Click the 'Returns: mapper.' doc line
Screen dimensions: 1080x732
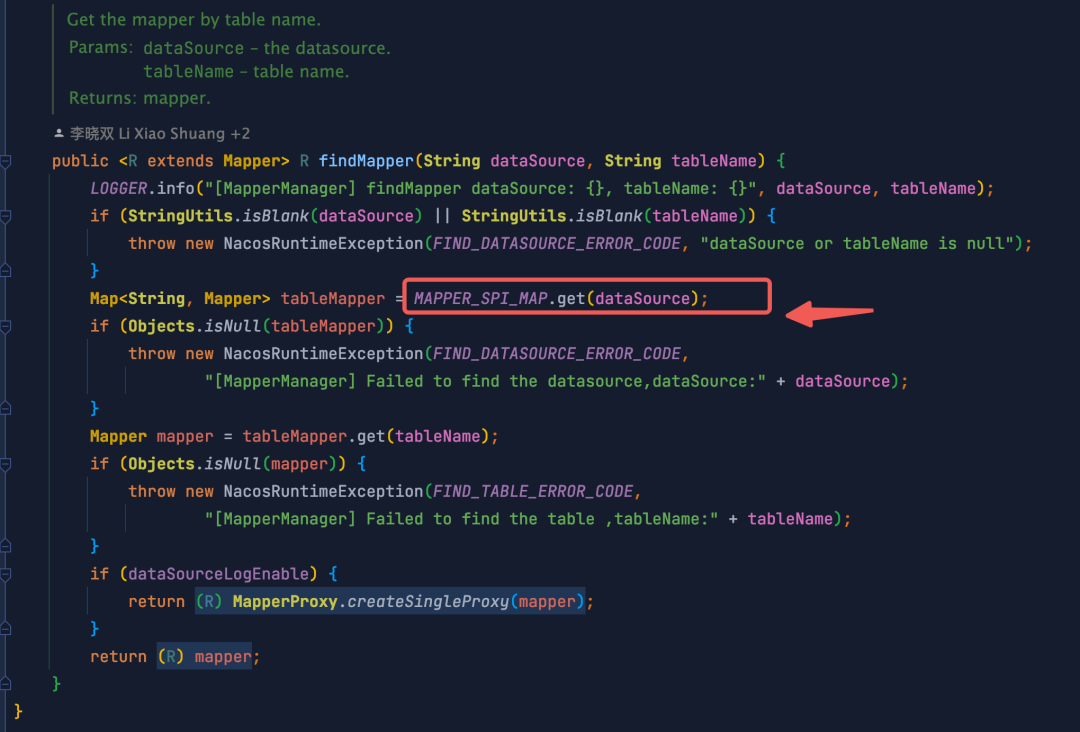[x=140, y=98]
